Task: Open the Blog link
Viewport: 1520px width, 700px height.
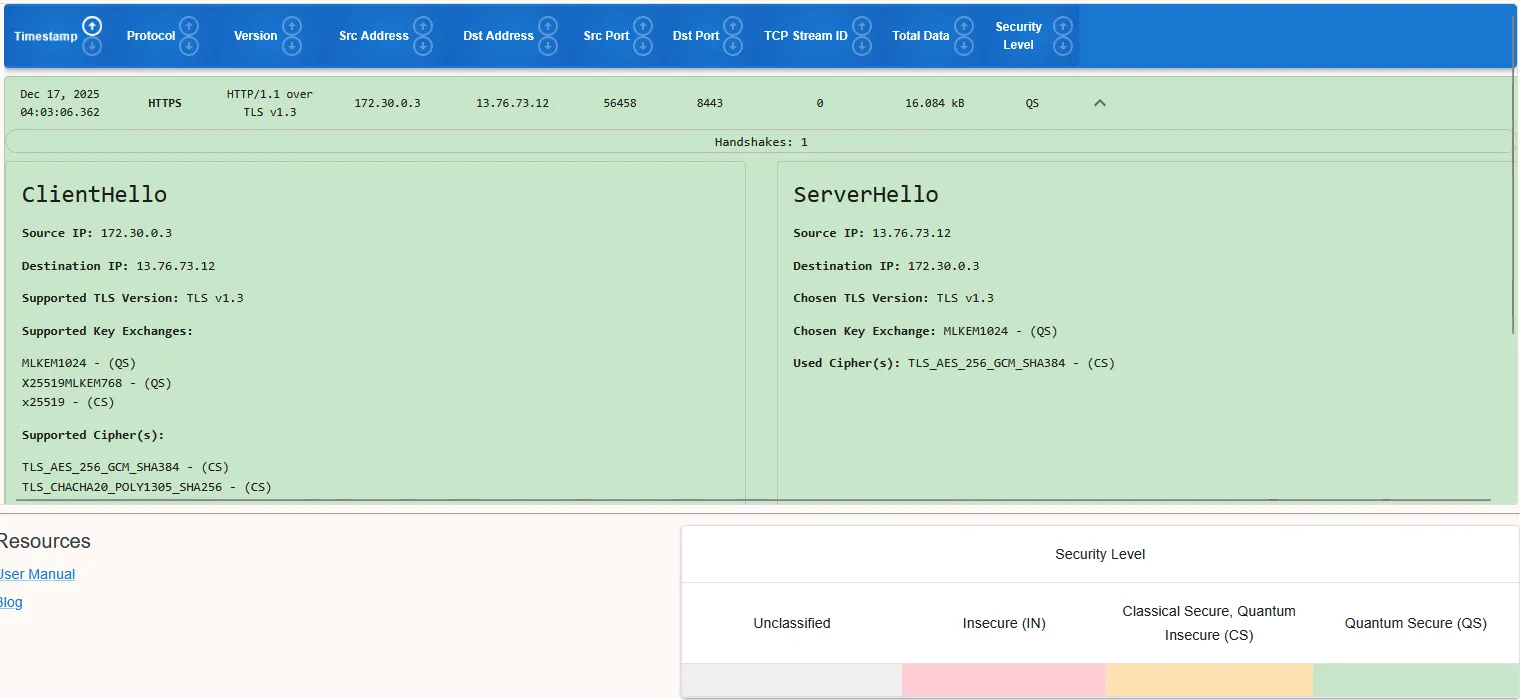Action: click(x=11, y=601)
